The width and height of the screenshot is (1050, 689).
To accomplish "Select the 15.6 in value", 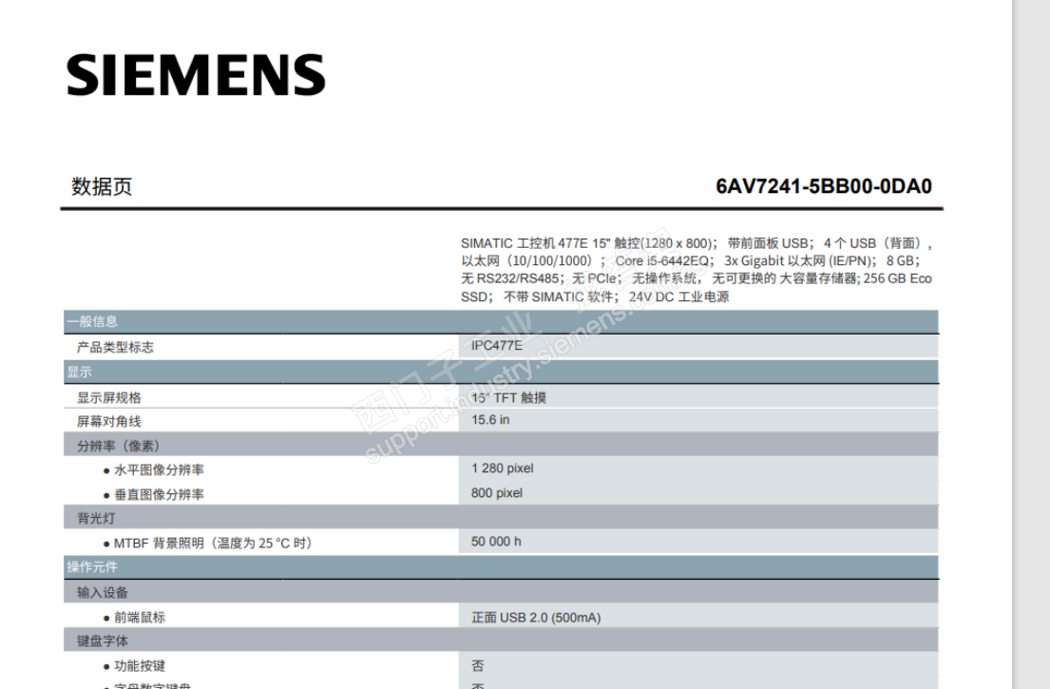I will pyautogui.click(x=490, y=420).
